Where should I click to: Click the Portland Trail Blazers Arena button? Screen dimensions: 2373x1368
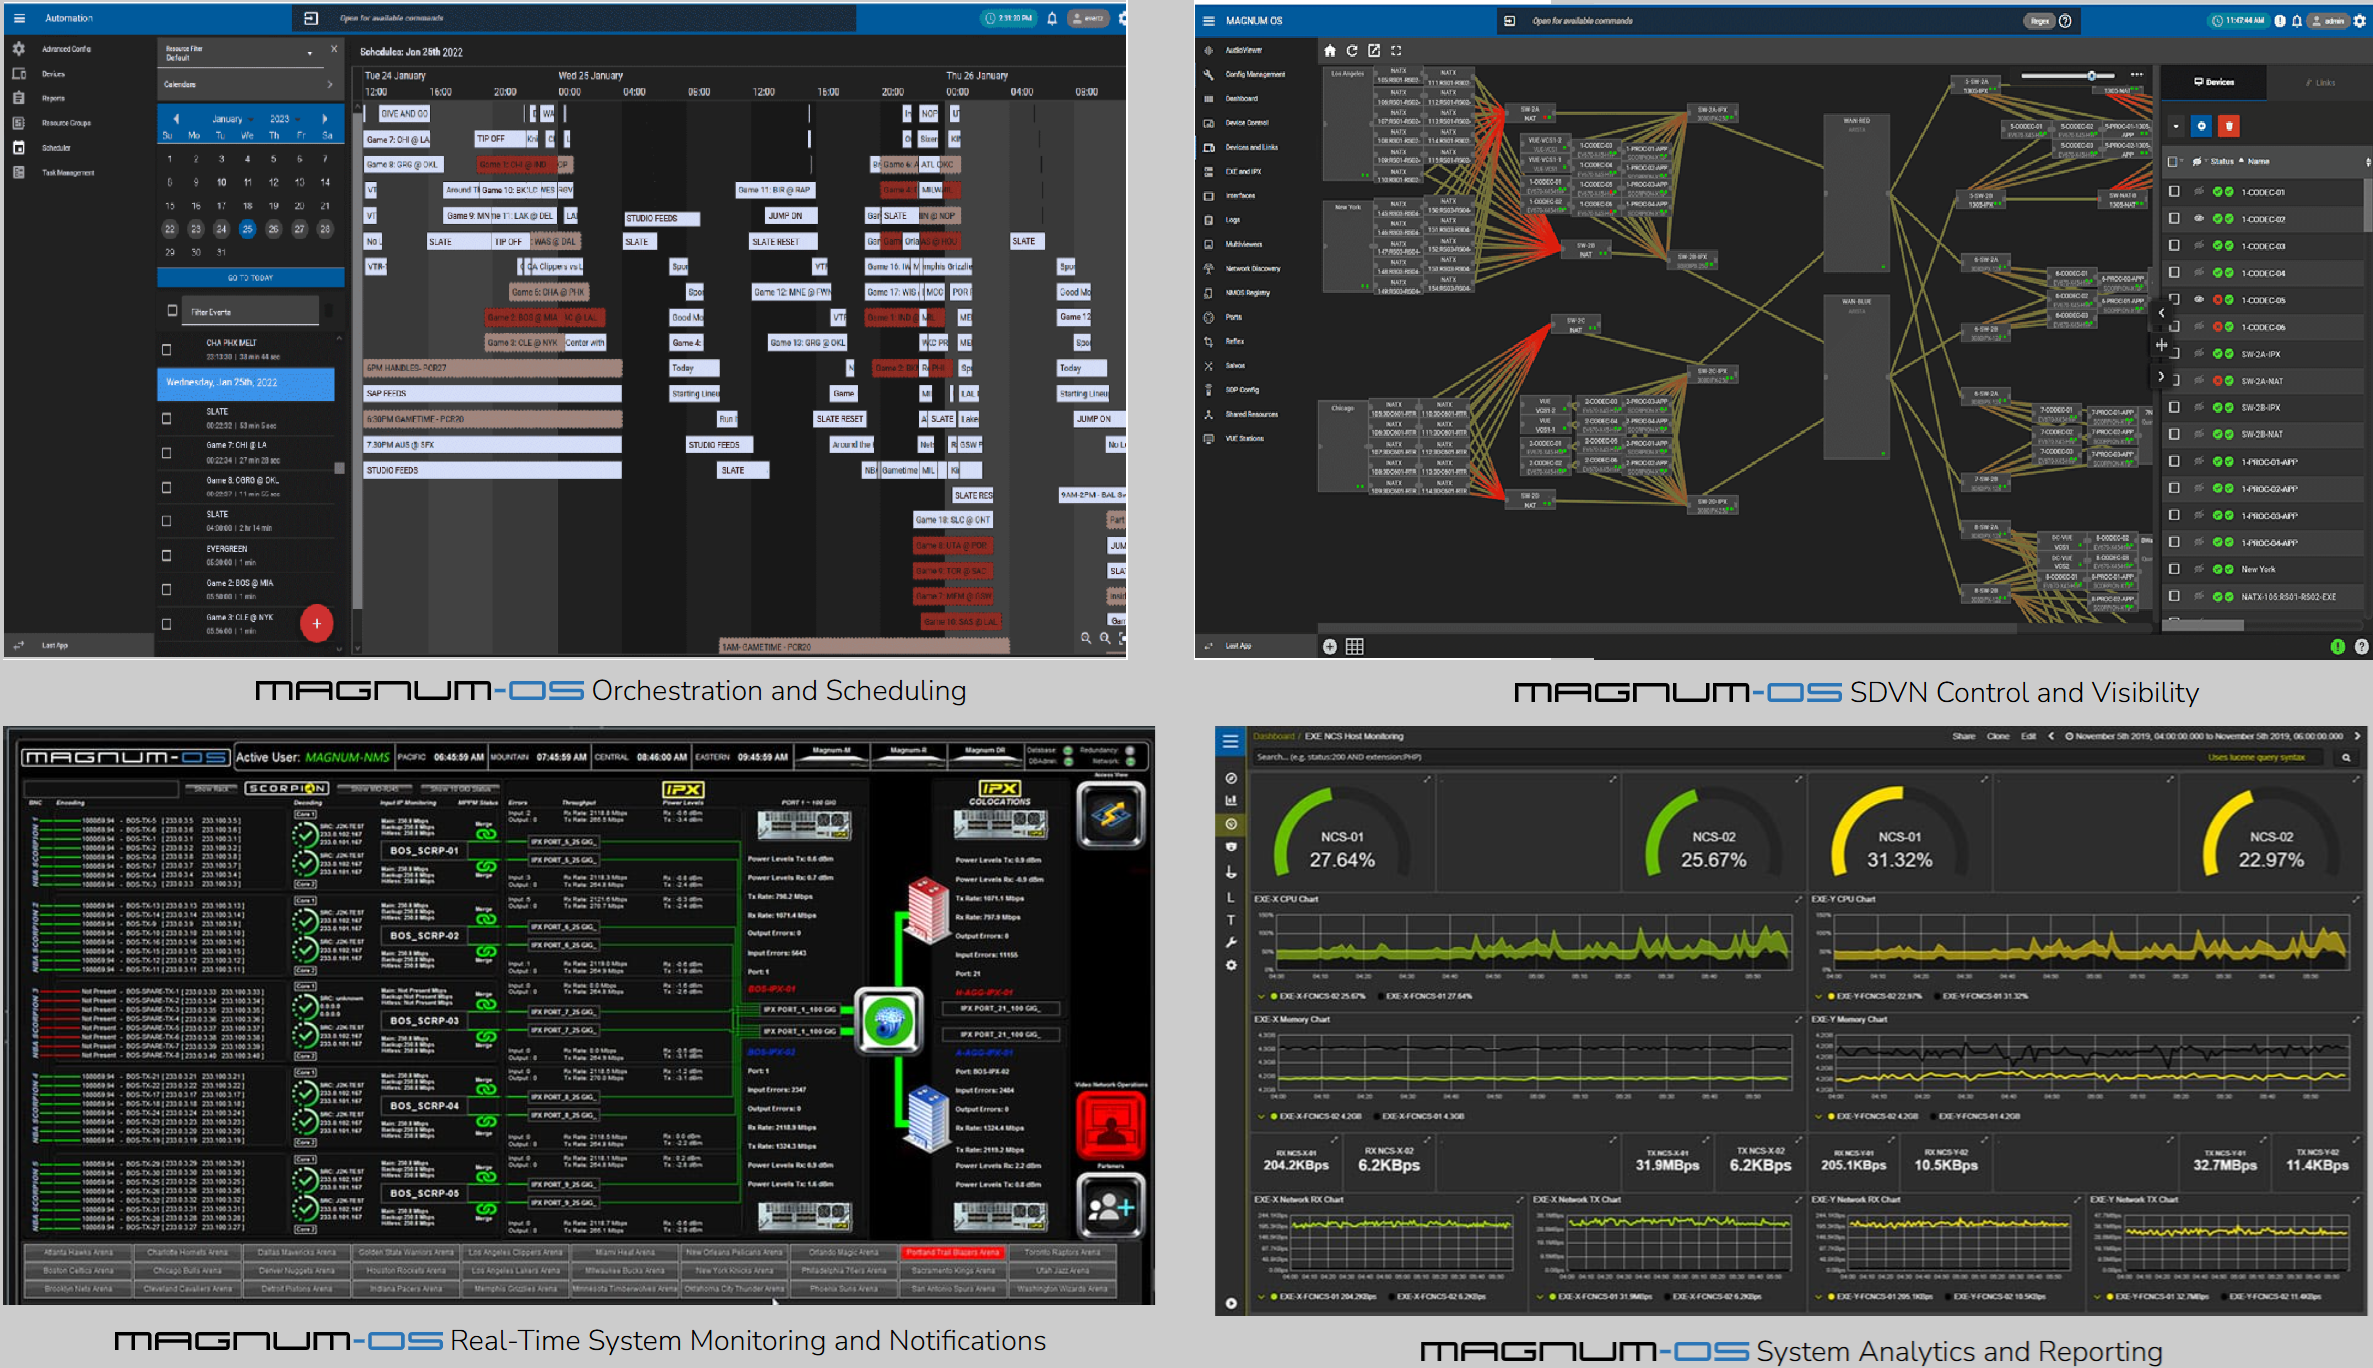[x=951, y=1252]
